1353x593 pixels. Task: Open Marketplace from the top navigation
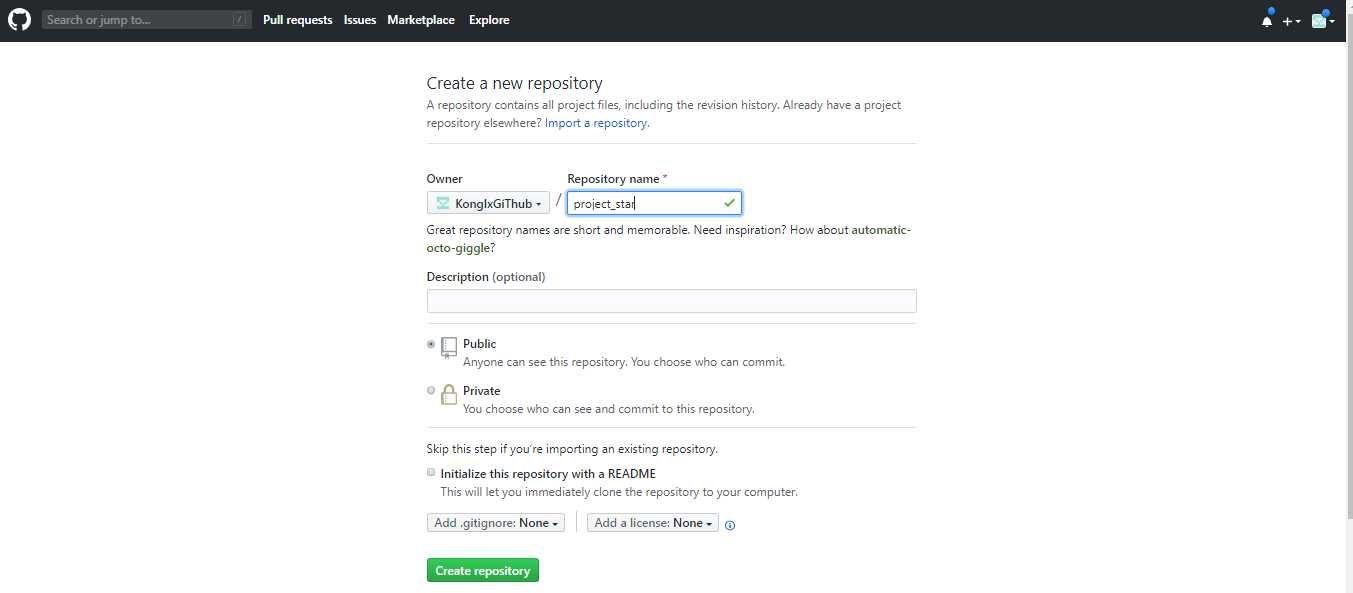coord(421,20)
